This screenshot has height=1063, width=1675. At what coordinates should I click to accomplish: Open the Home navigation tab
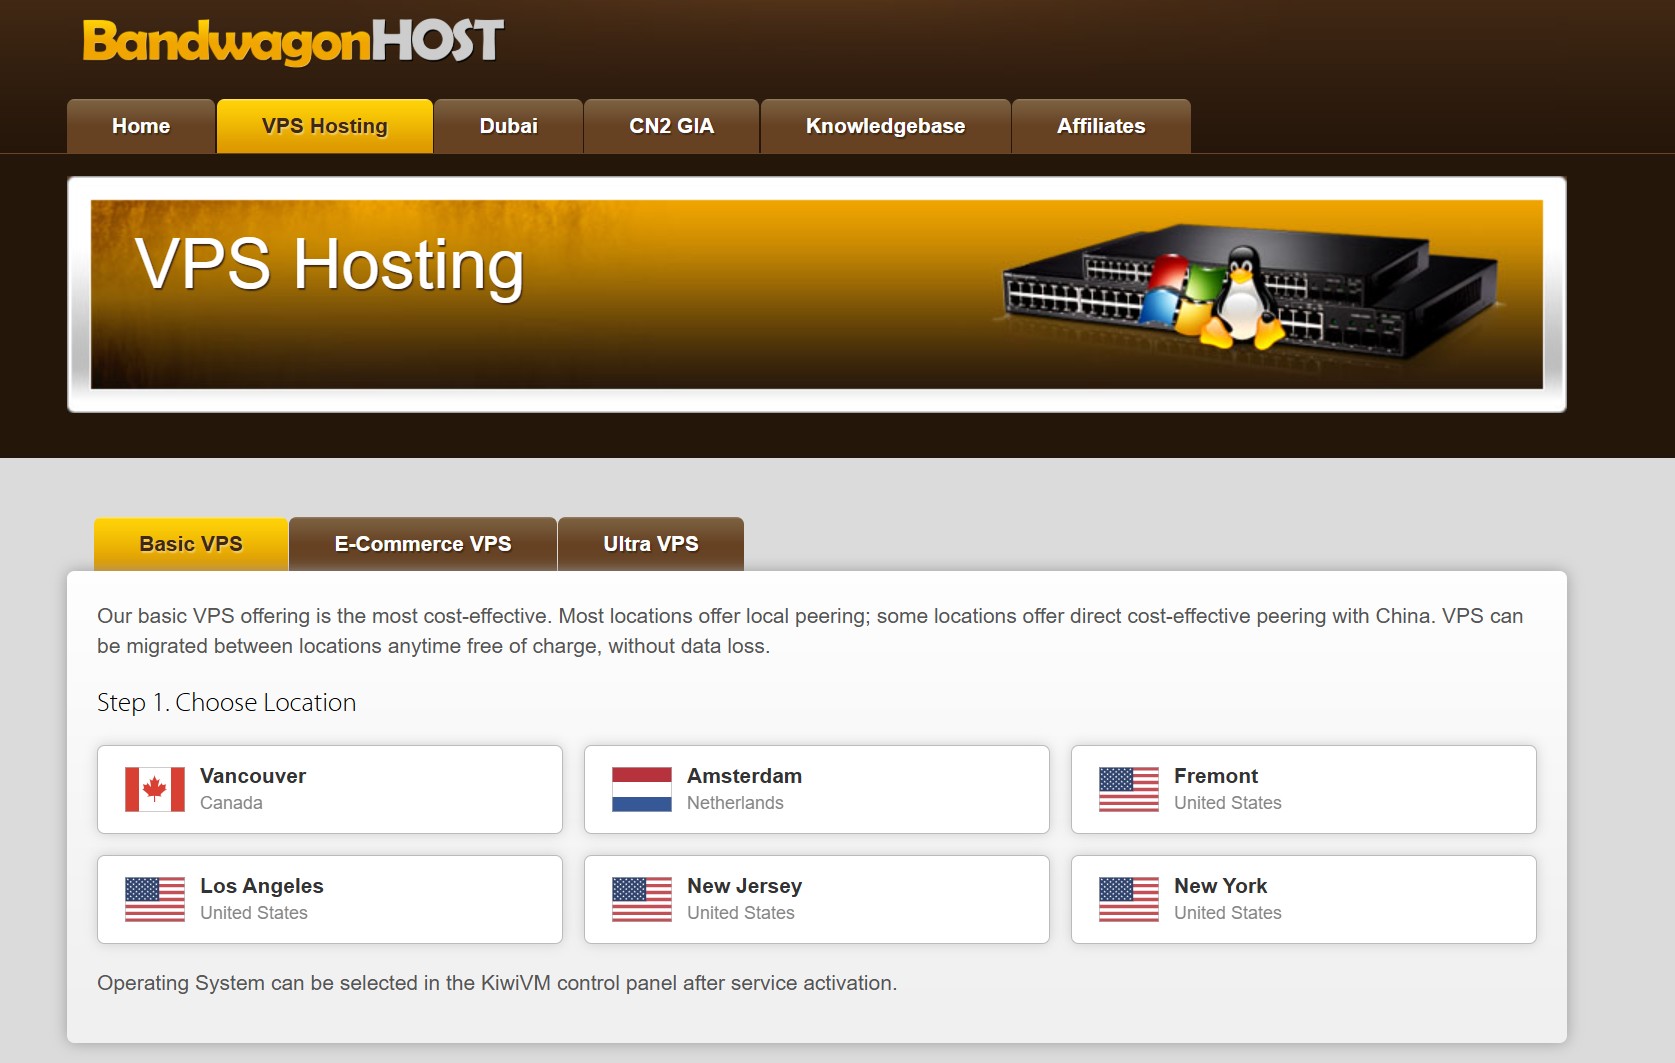(141, 126)
